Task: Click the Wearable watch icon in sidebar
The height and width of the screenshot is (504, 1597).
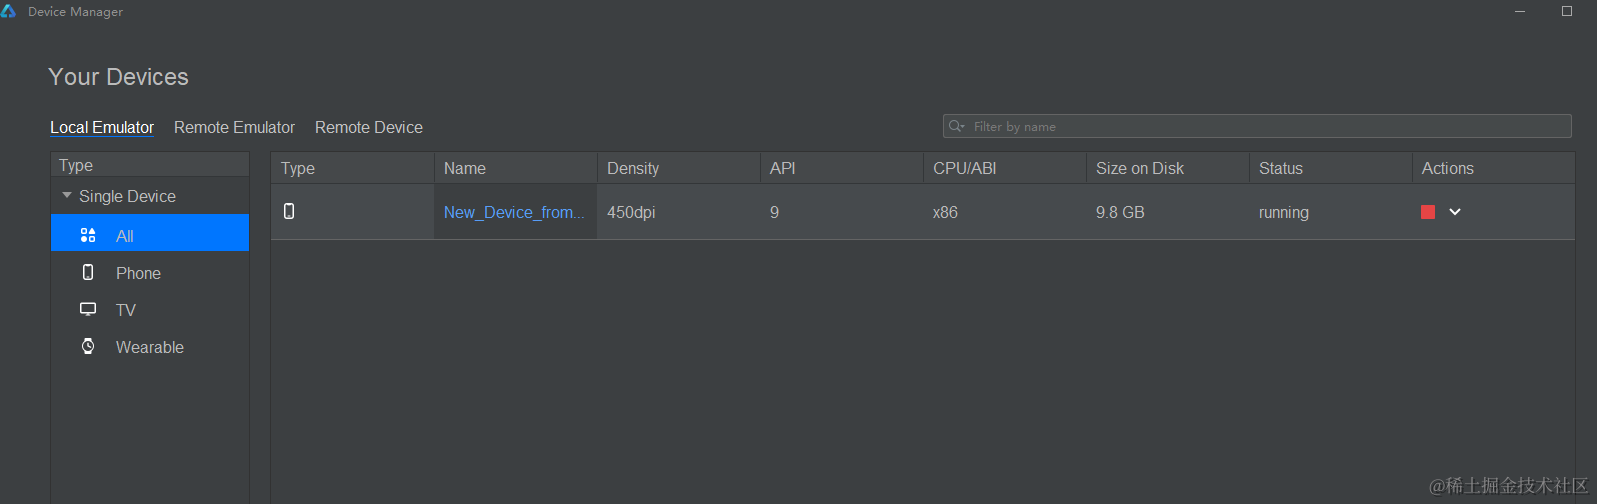Action: [x=88, y=346]
